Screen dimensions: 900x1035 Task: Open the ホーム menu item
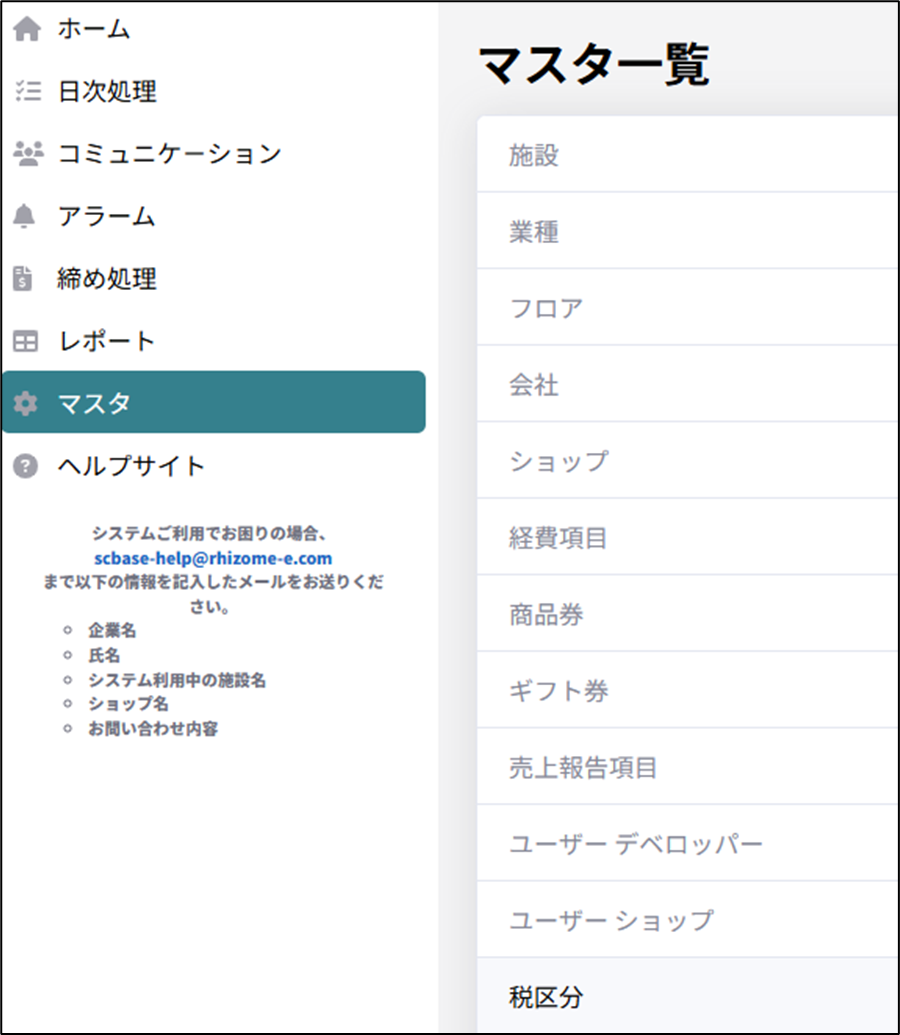[93, 30]
